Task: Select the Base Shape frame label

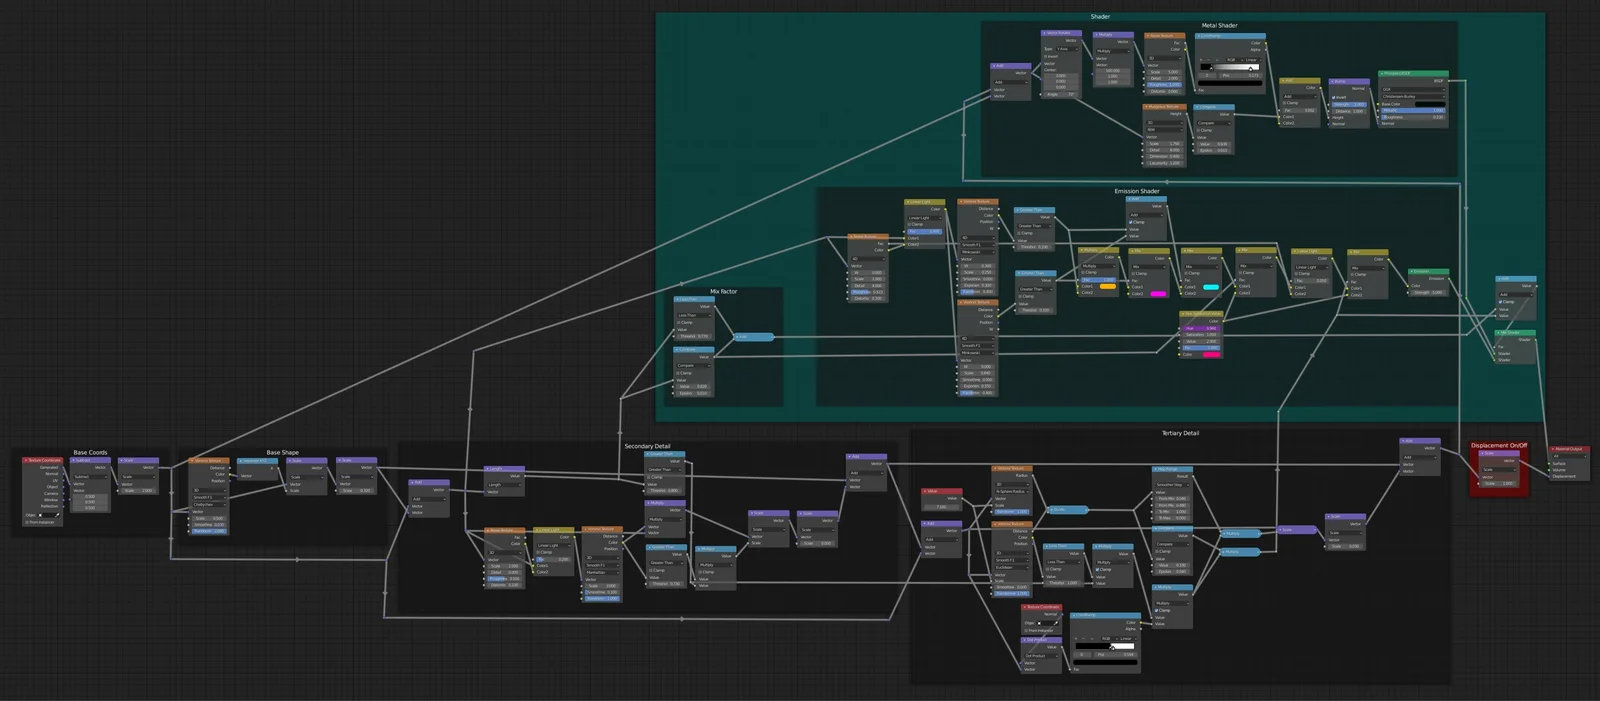Action: click(282, 452)
